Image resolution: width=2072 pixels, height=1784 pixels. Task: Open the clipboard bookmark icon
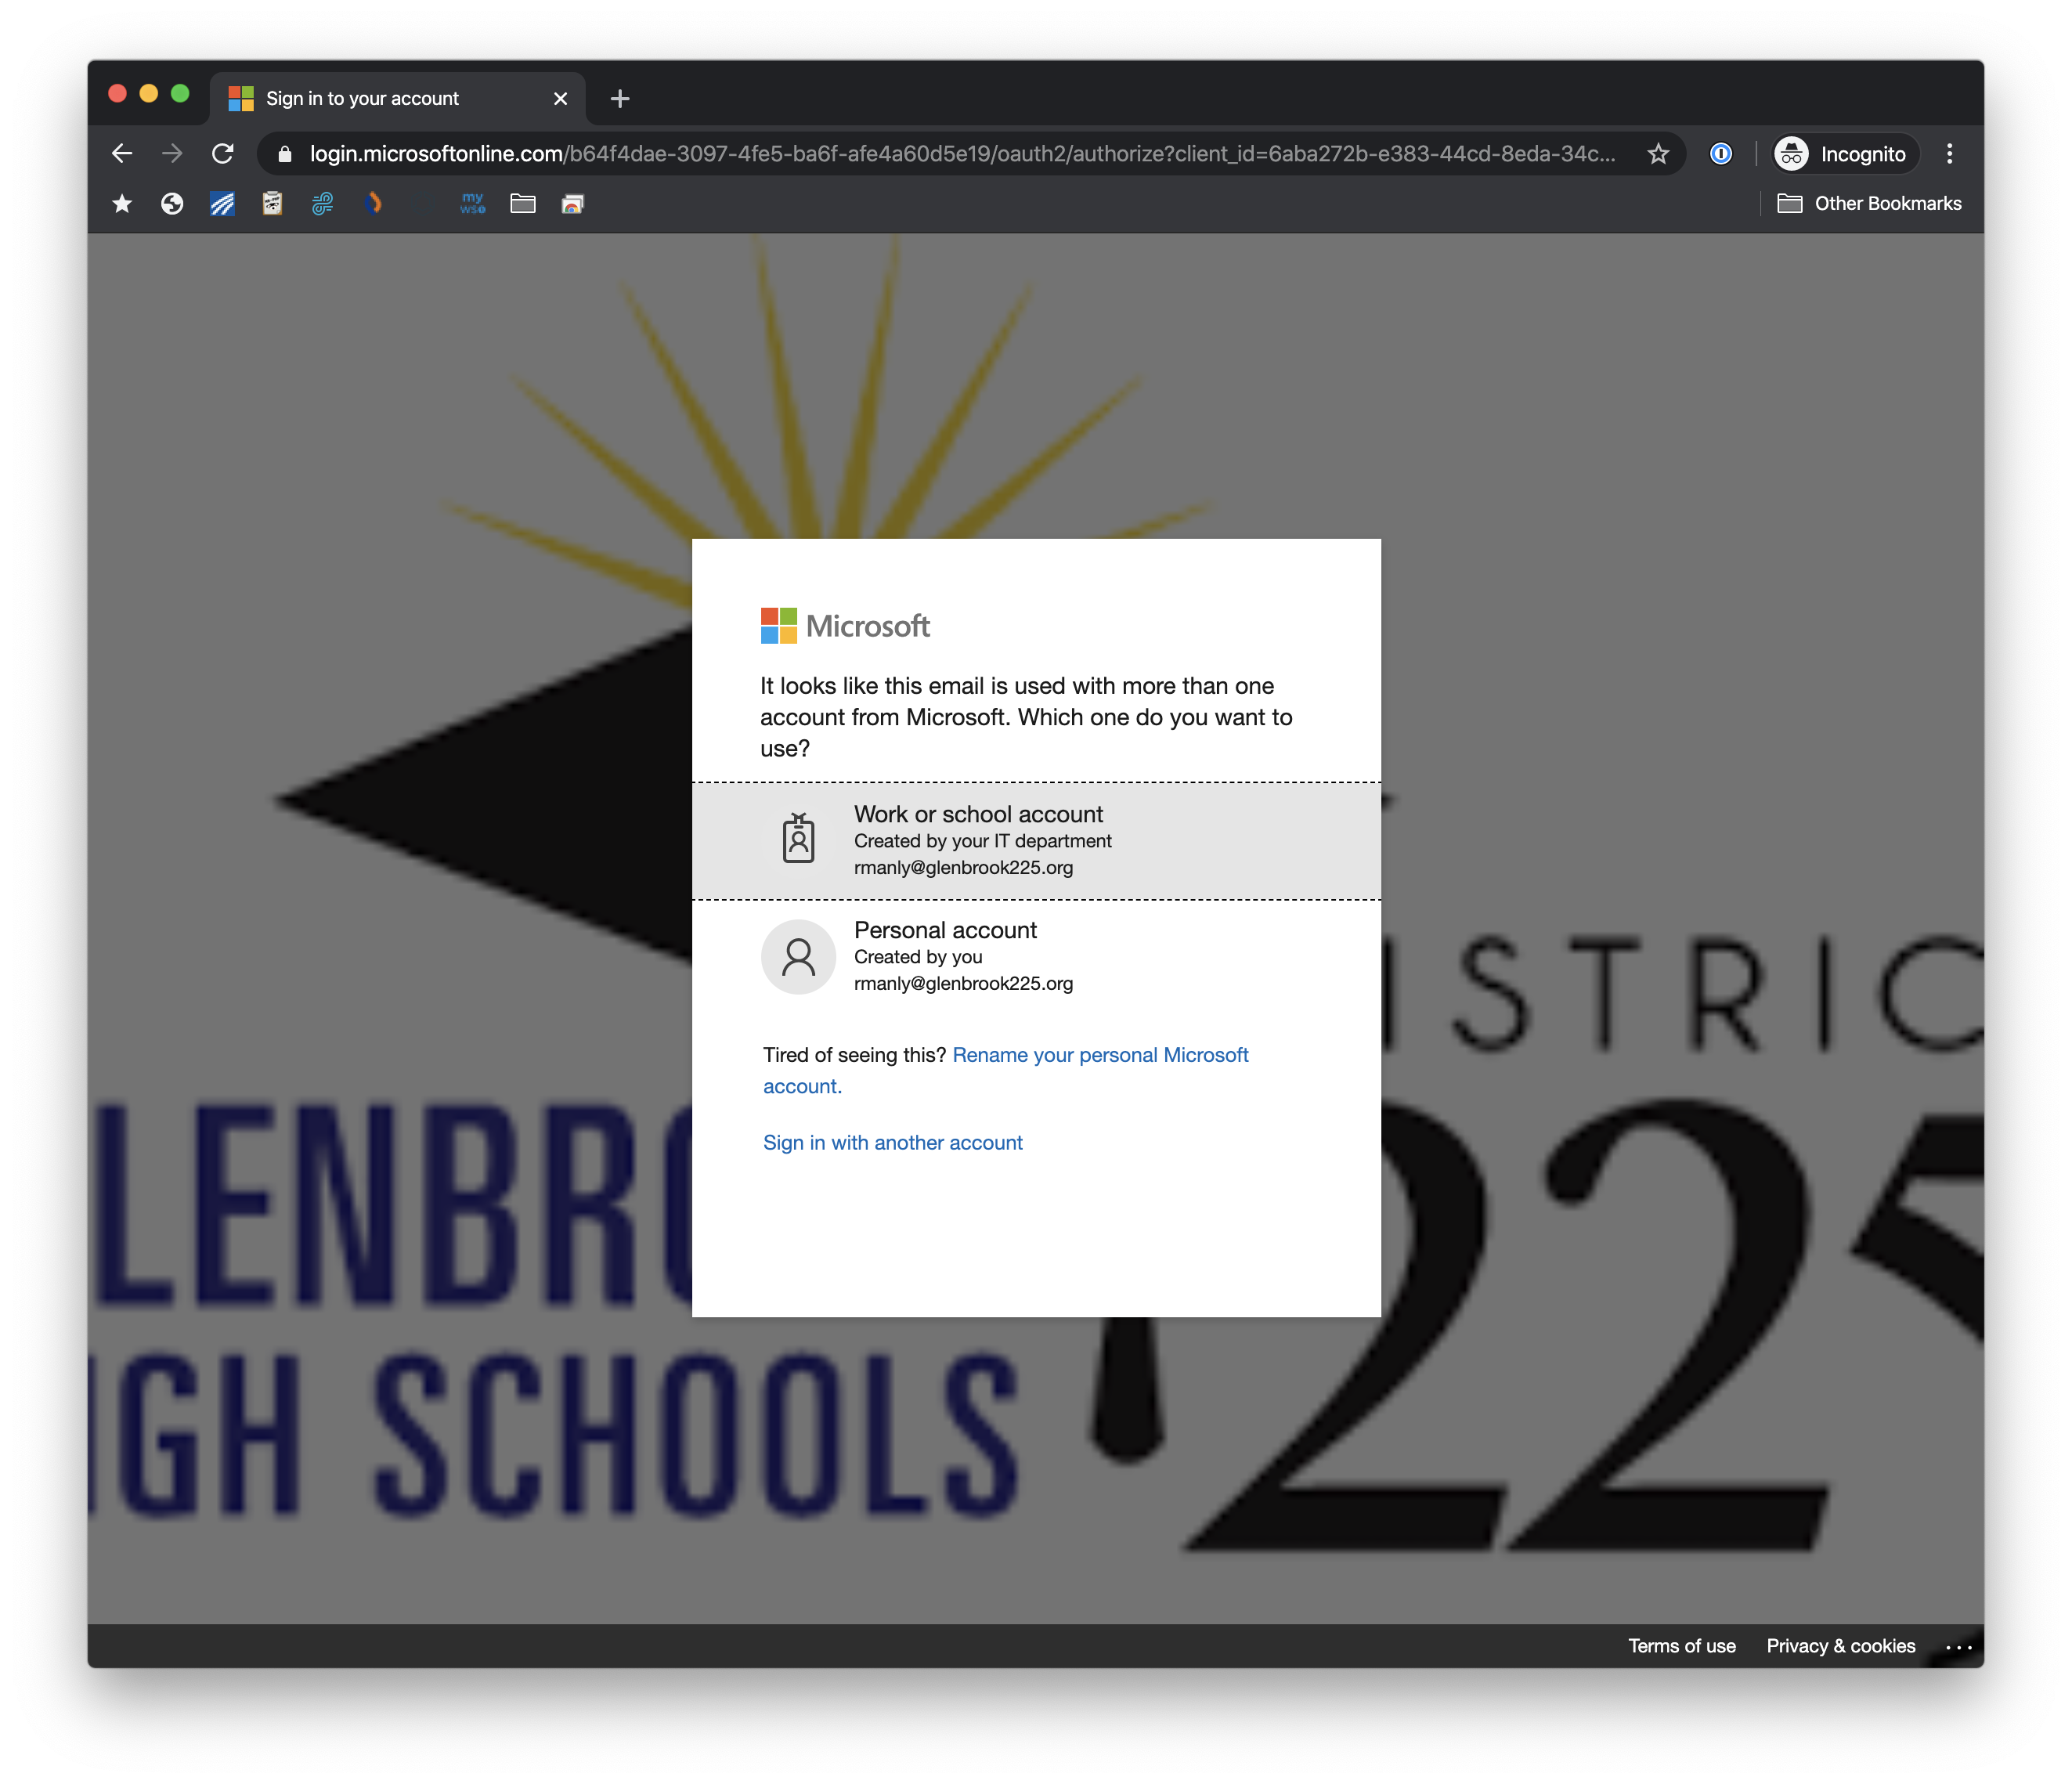click(x=272, y=204)
